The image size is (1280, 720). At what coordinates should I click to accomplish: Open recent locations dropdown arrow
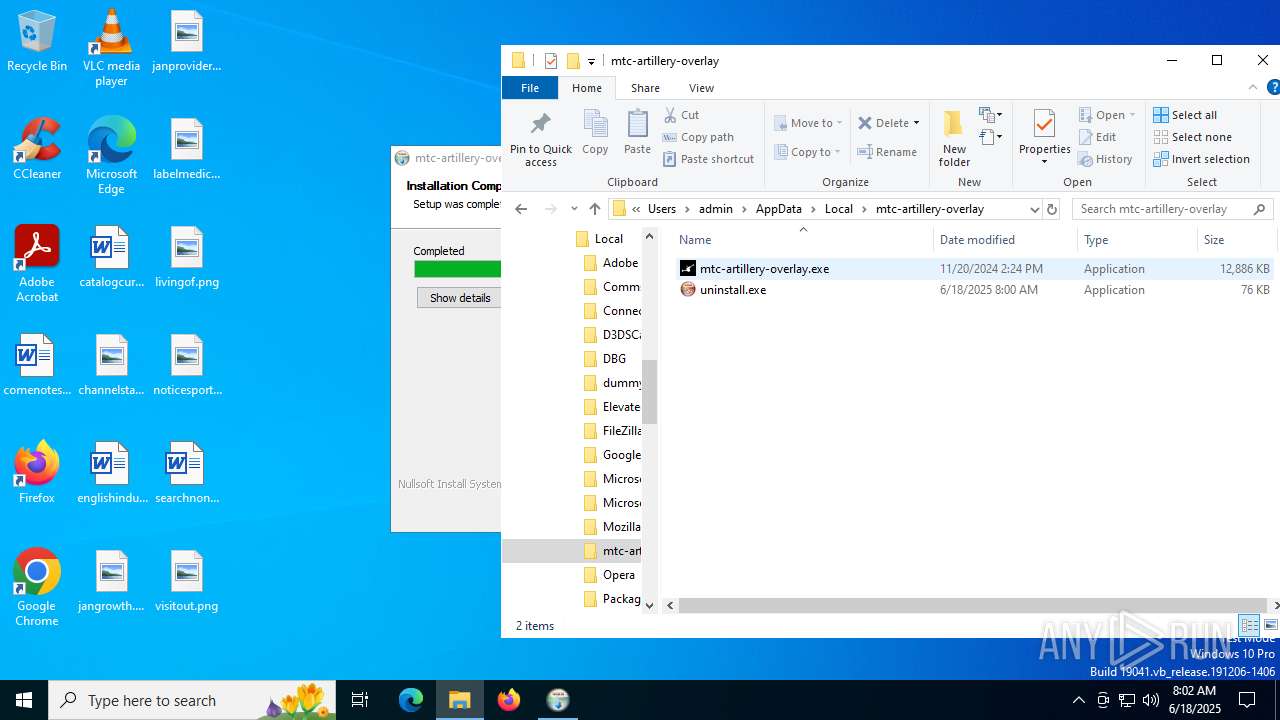574,209
